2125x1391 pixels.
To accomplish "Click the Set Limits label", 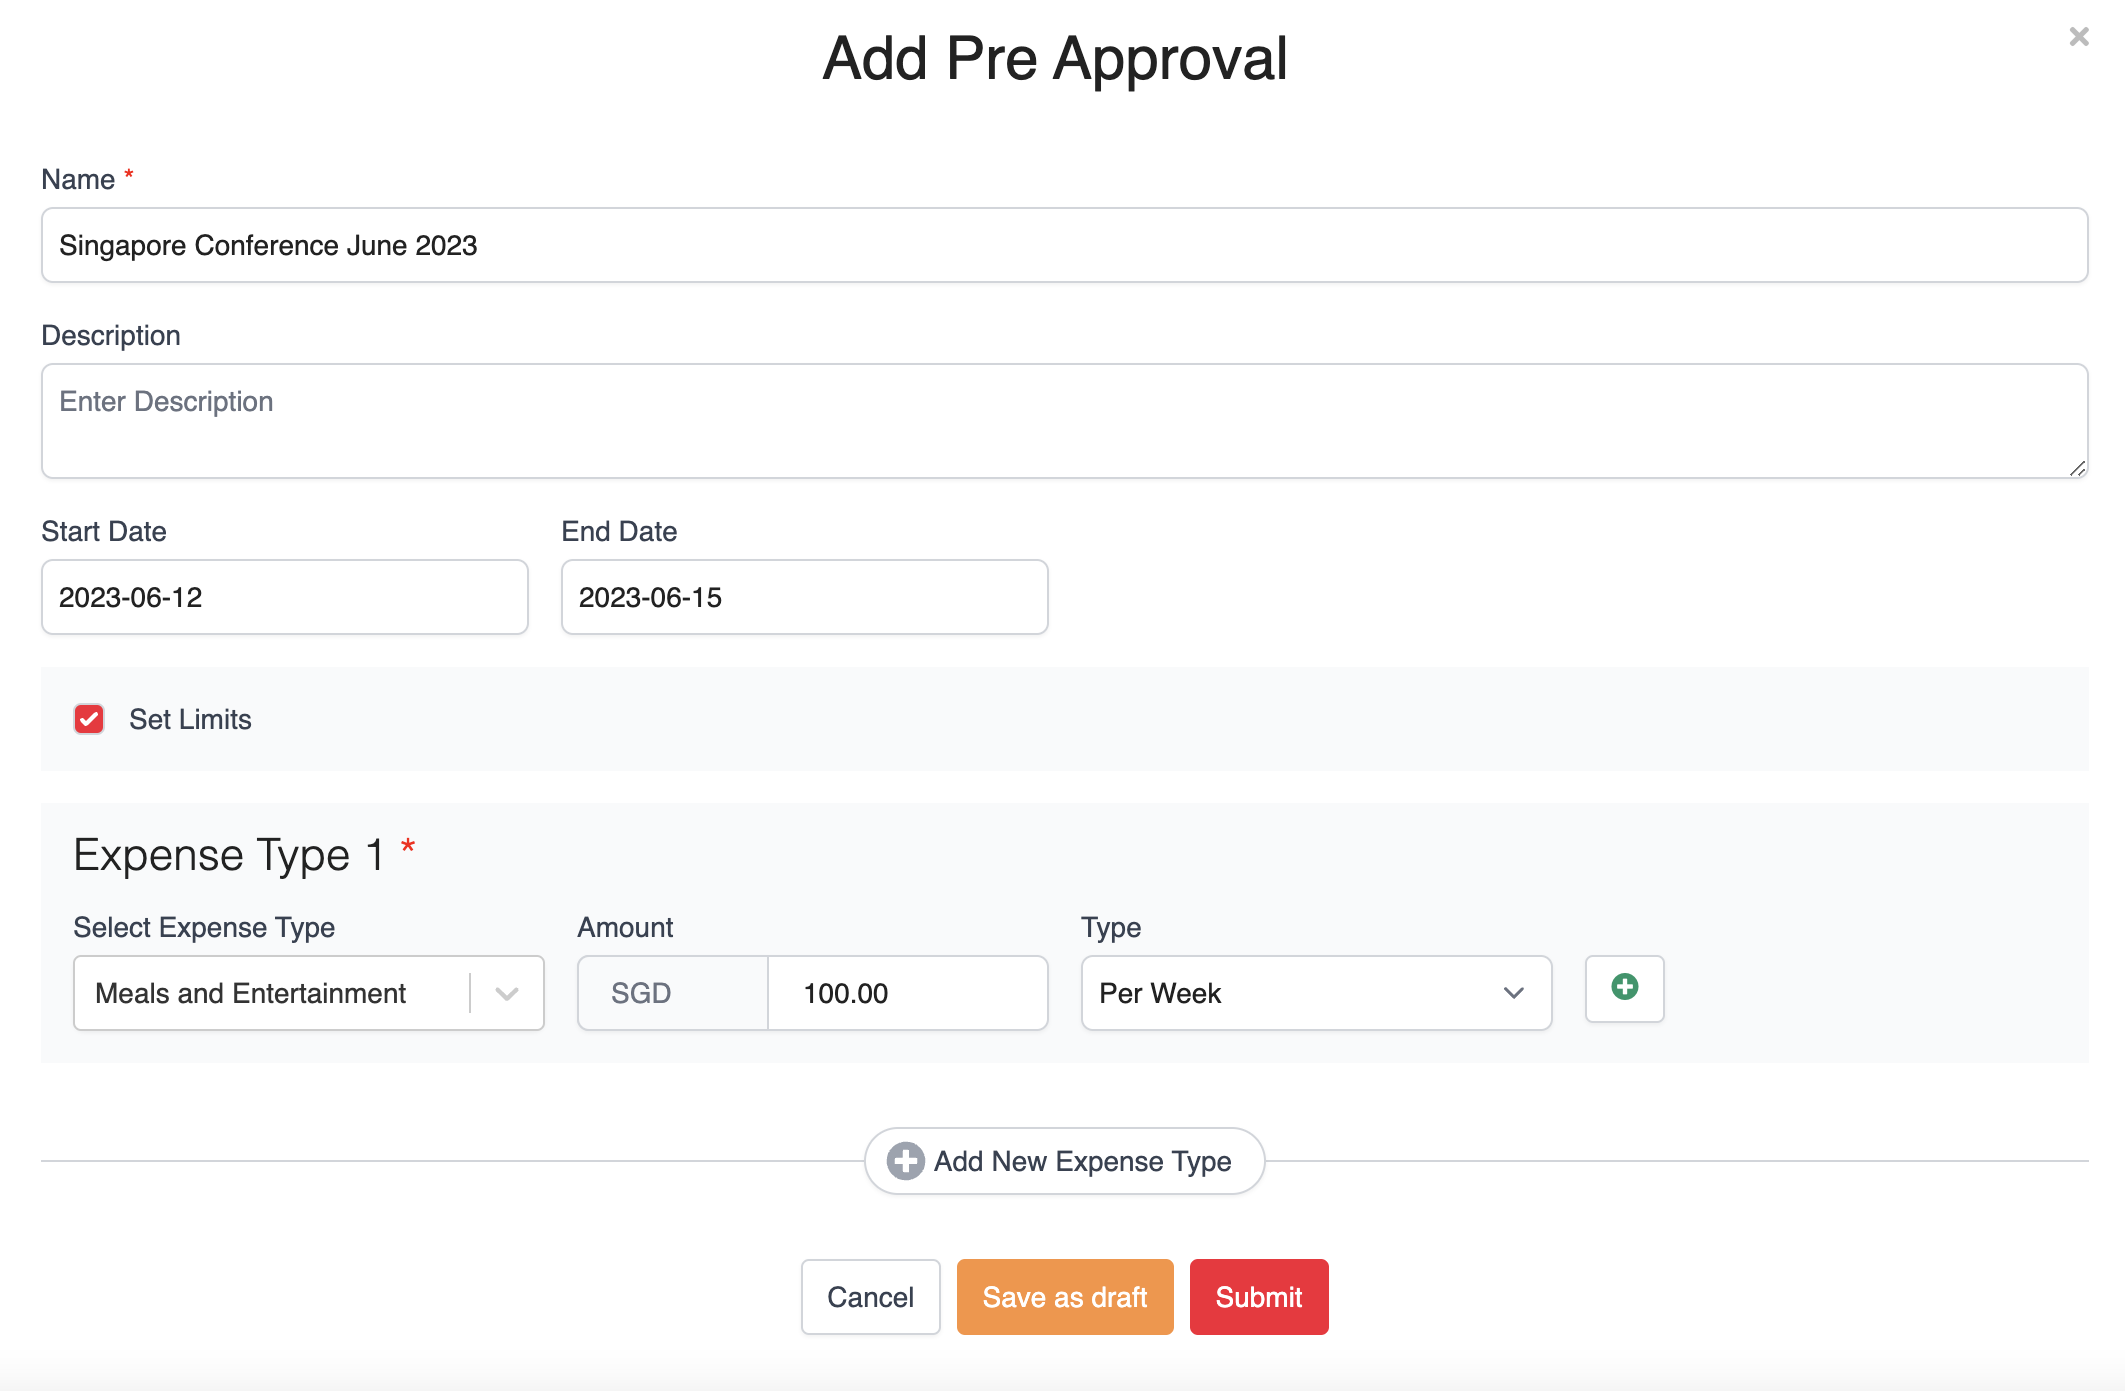I will 190,719.
